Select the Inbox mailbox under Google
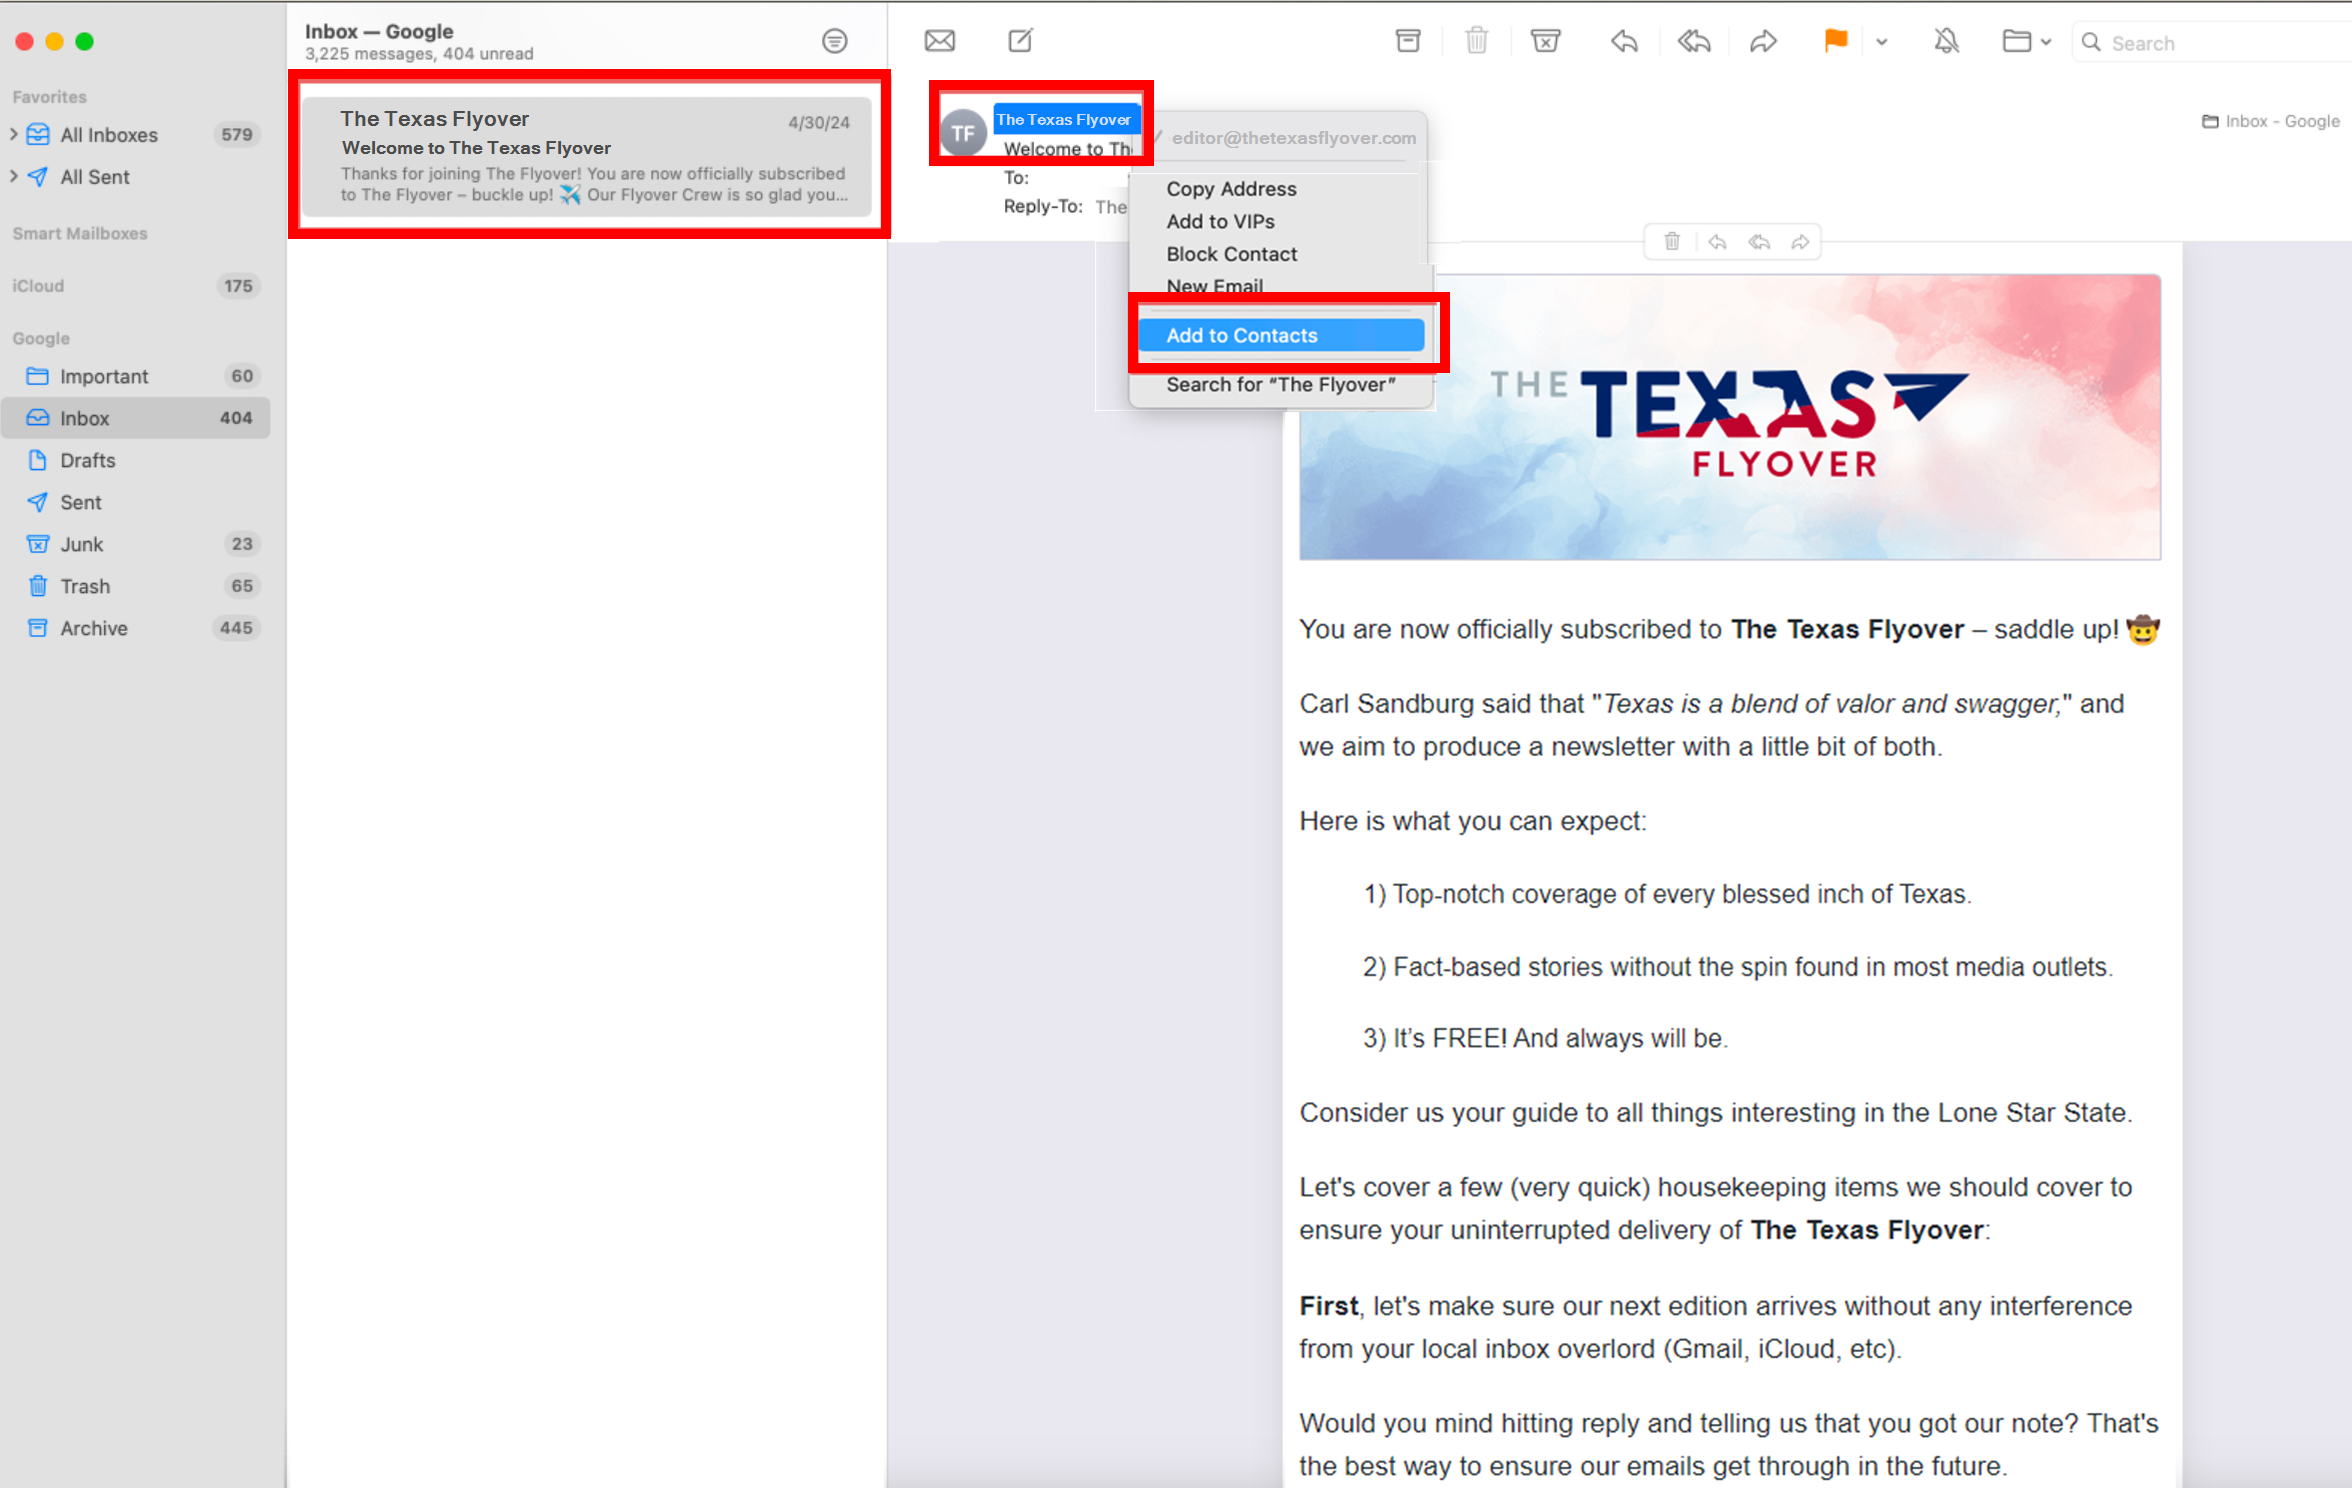 pos(137,418)
